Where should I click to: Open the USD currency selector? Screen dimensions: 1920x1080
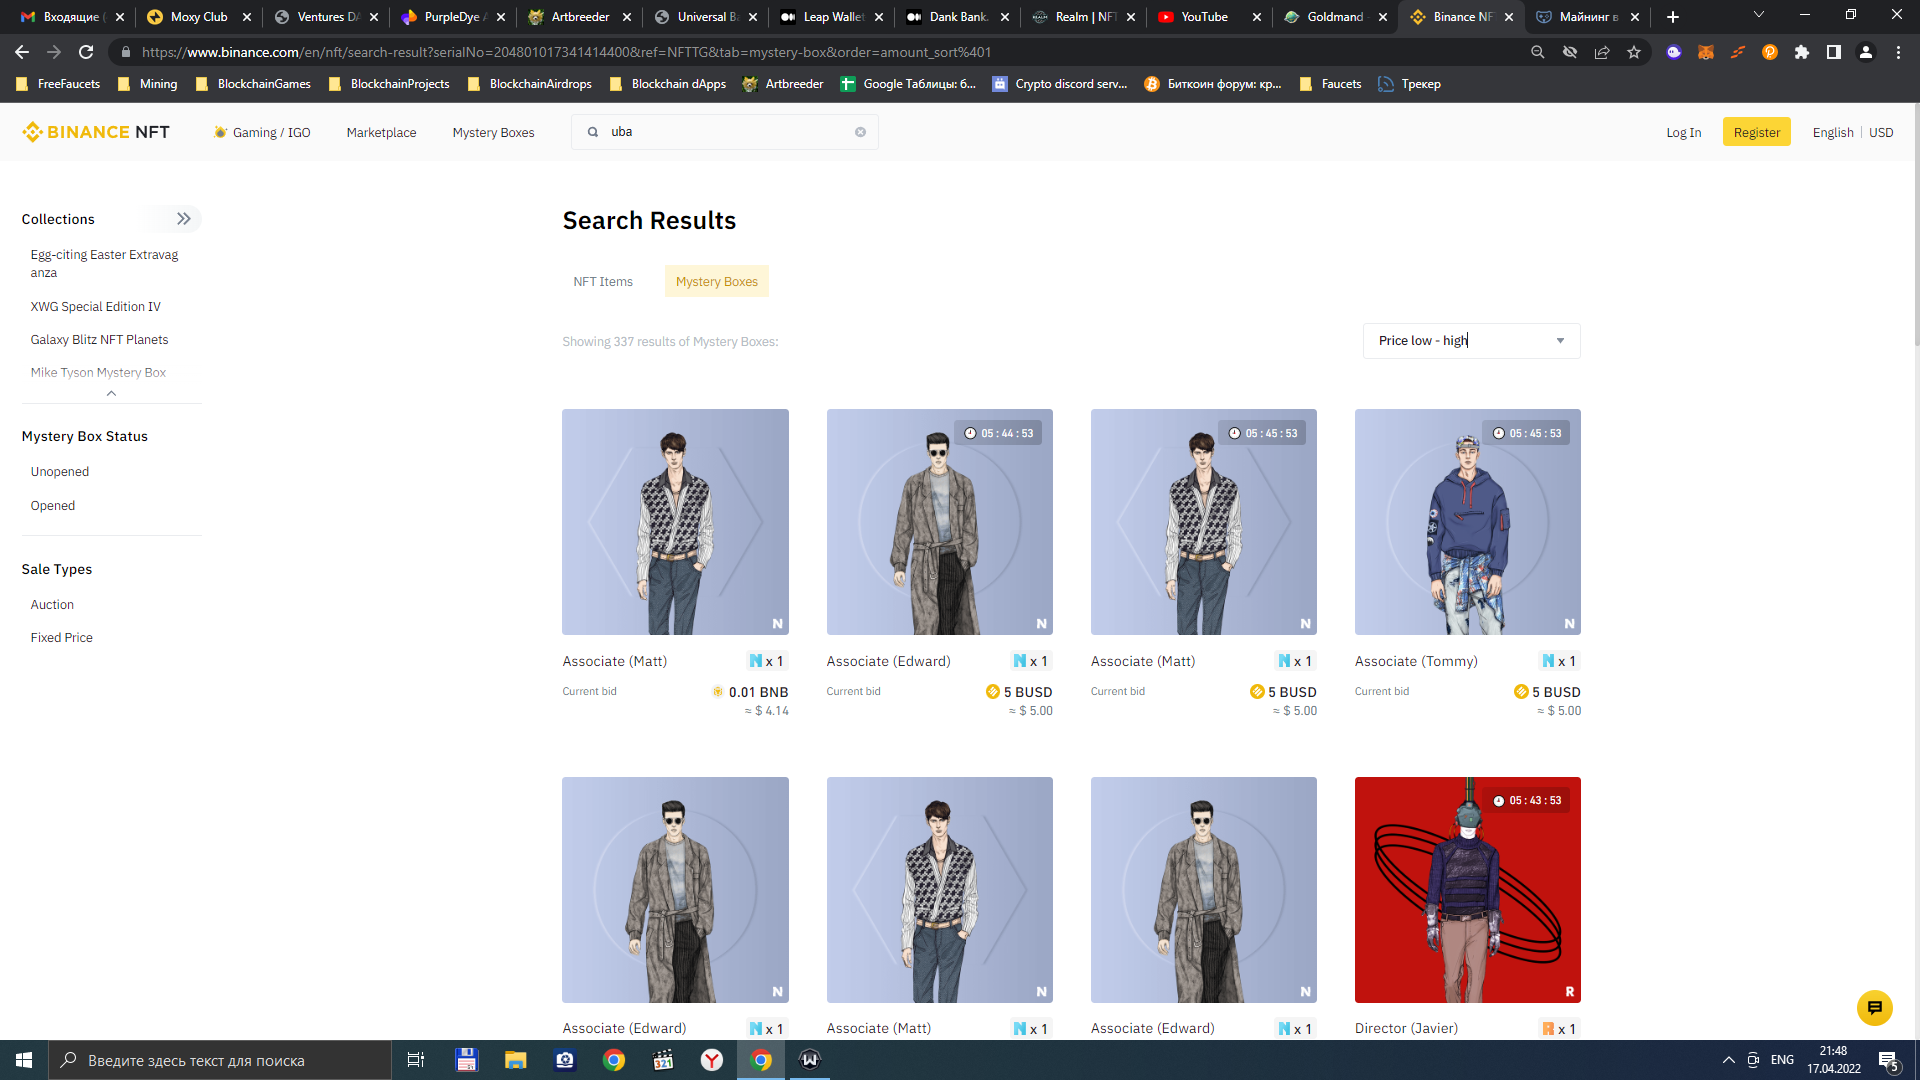tap(1881, 132)
